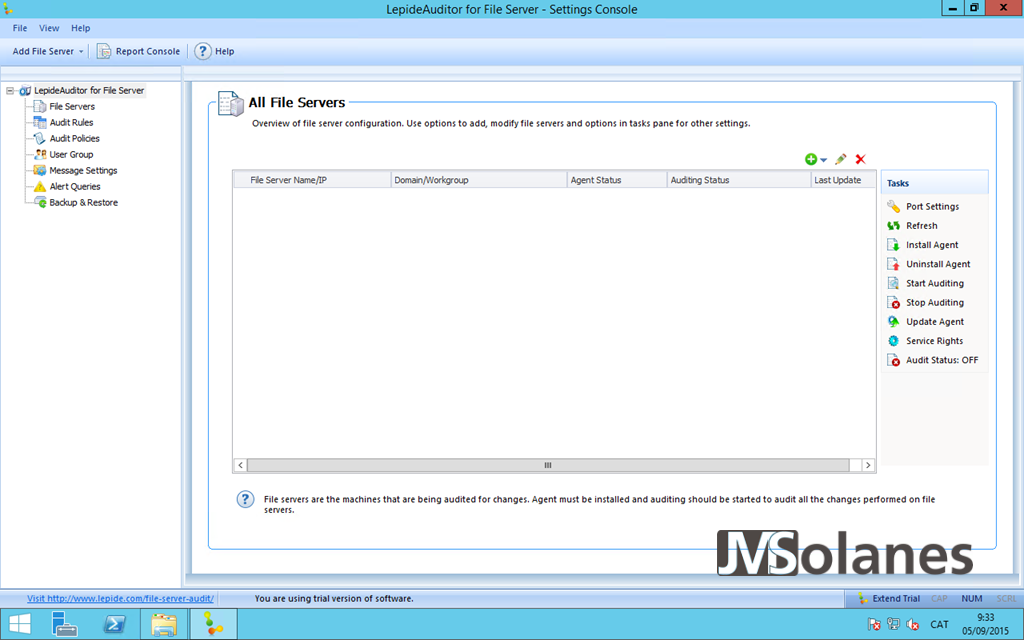Click the green add file server icon
Viewport: 1024px width, 640px height.
click(x=811, y=159)
